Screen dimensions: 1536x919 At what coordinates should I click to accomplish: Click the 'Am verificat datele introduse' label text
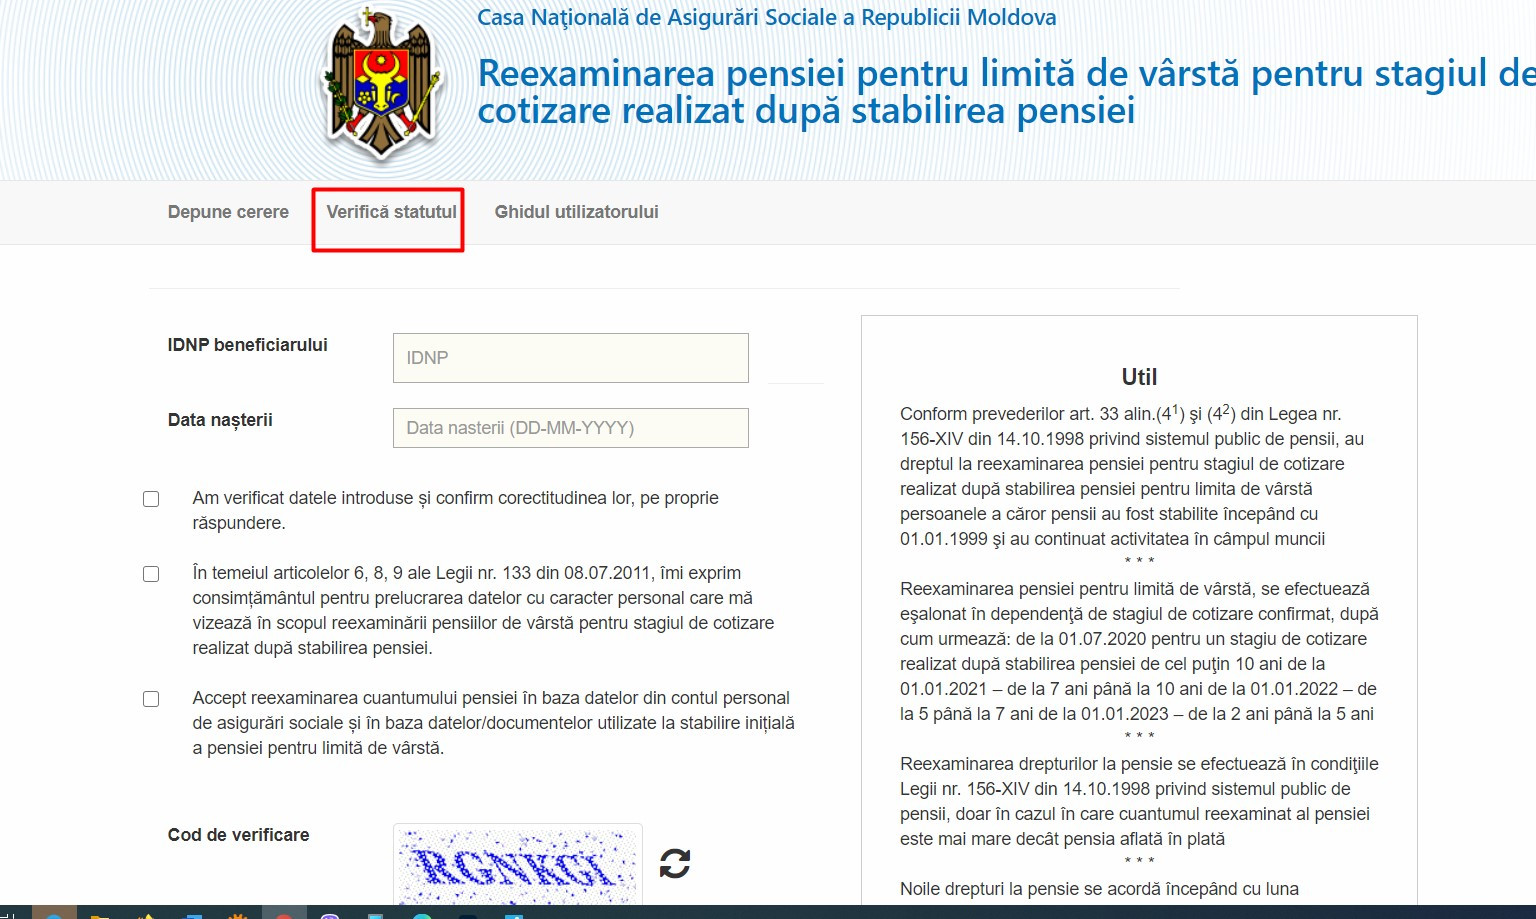(x=455, y=510)
